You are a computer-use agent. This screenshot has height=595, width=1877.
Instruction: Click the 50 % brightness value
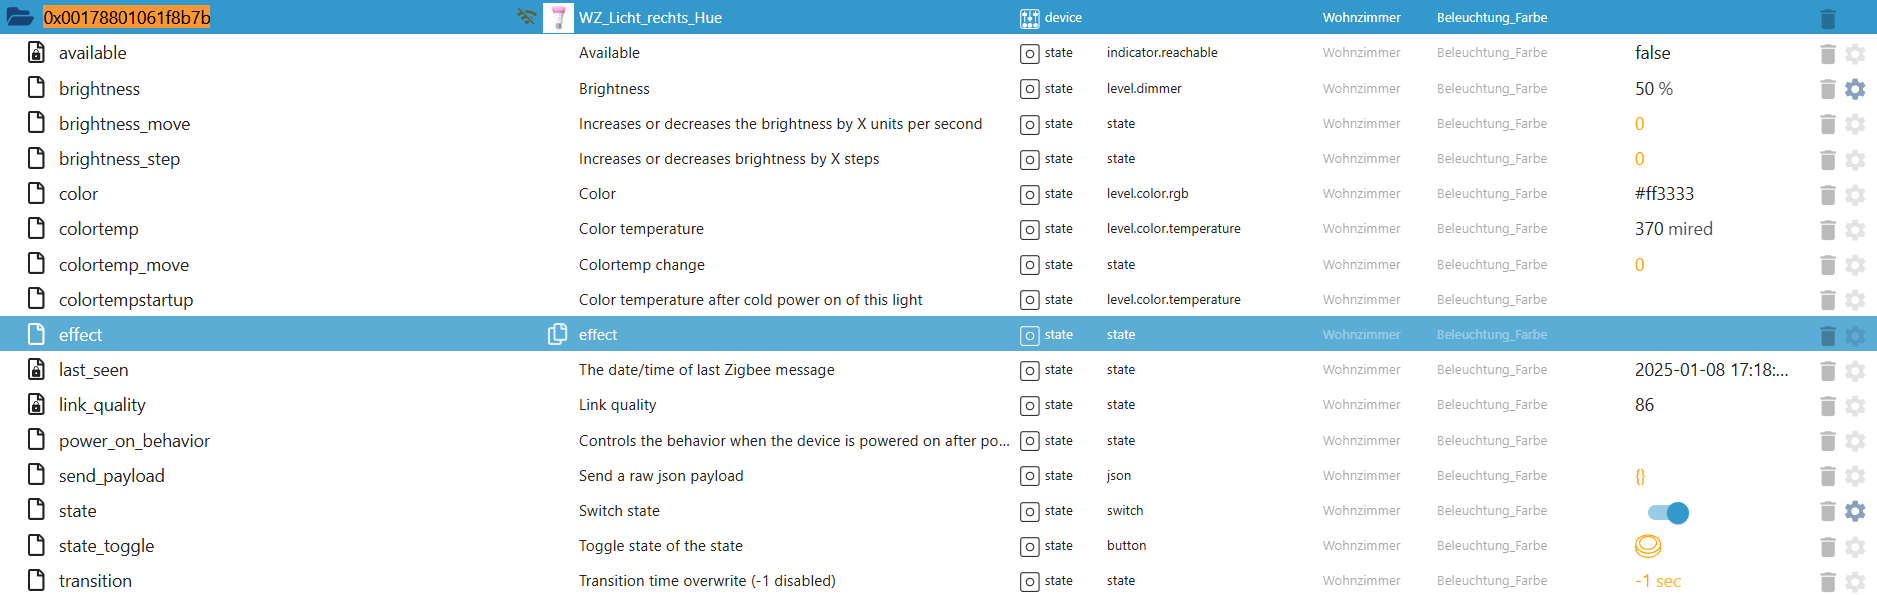(1653, 89)
